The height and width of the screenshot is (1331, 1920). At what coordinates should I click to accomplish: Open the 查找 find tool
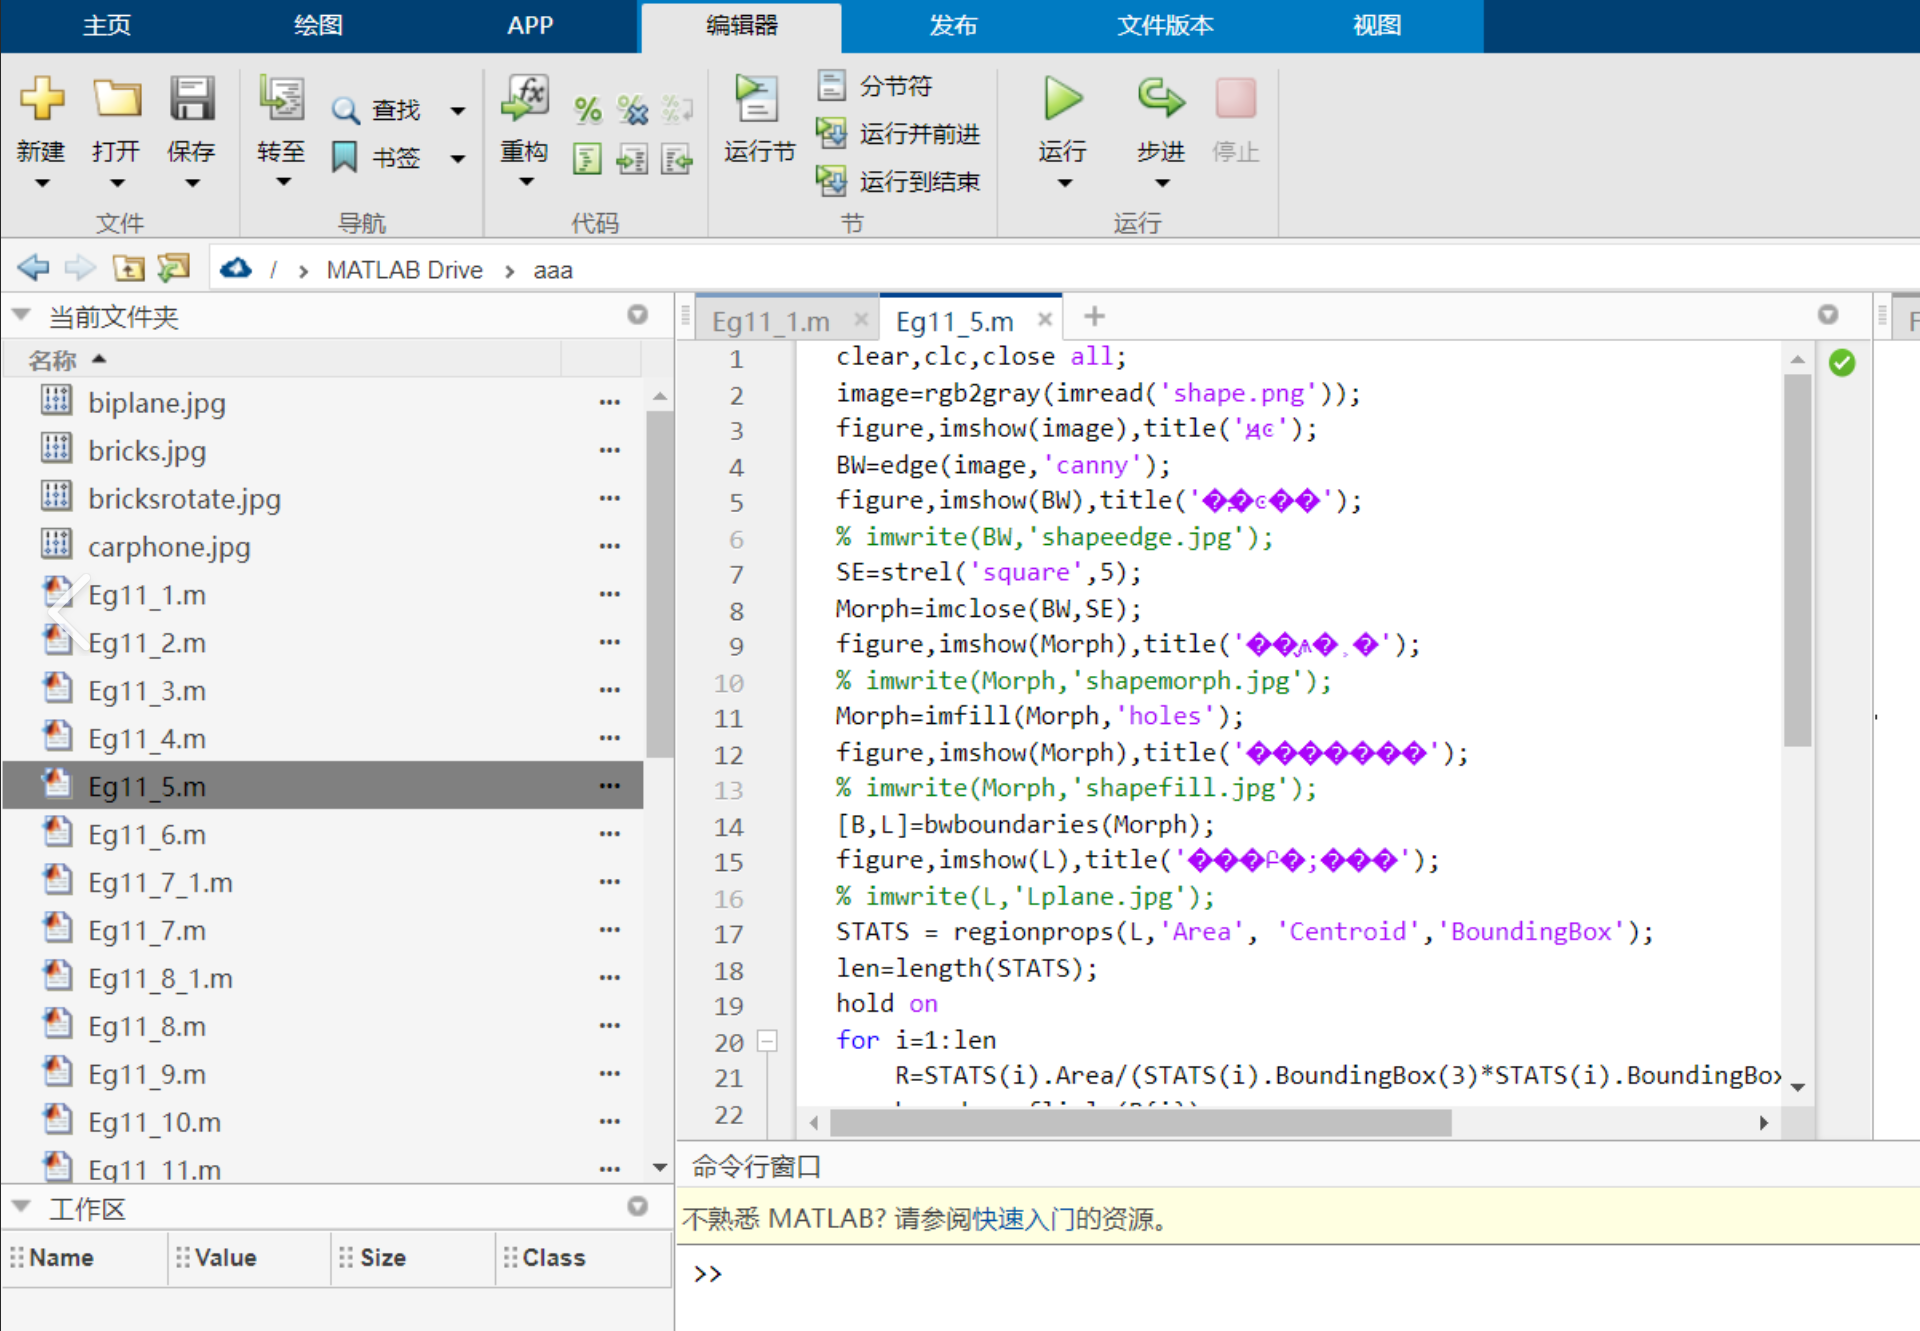pos(380,110)
